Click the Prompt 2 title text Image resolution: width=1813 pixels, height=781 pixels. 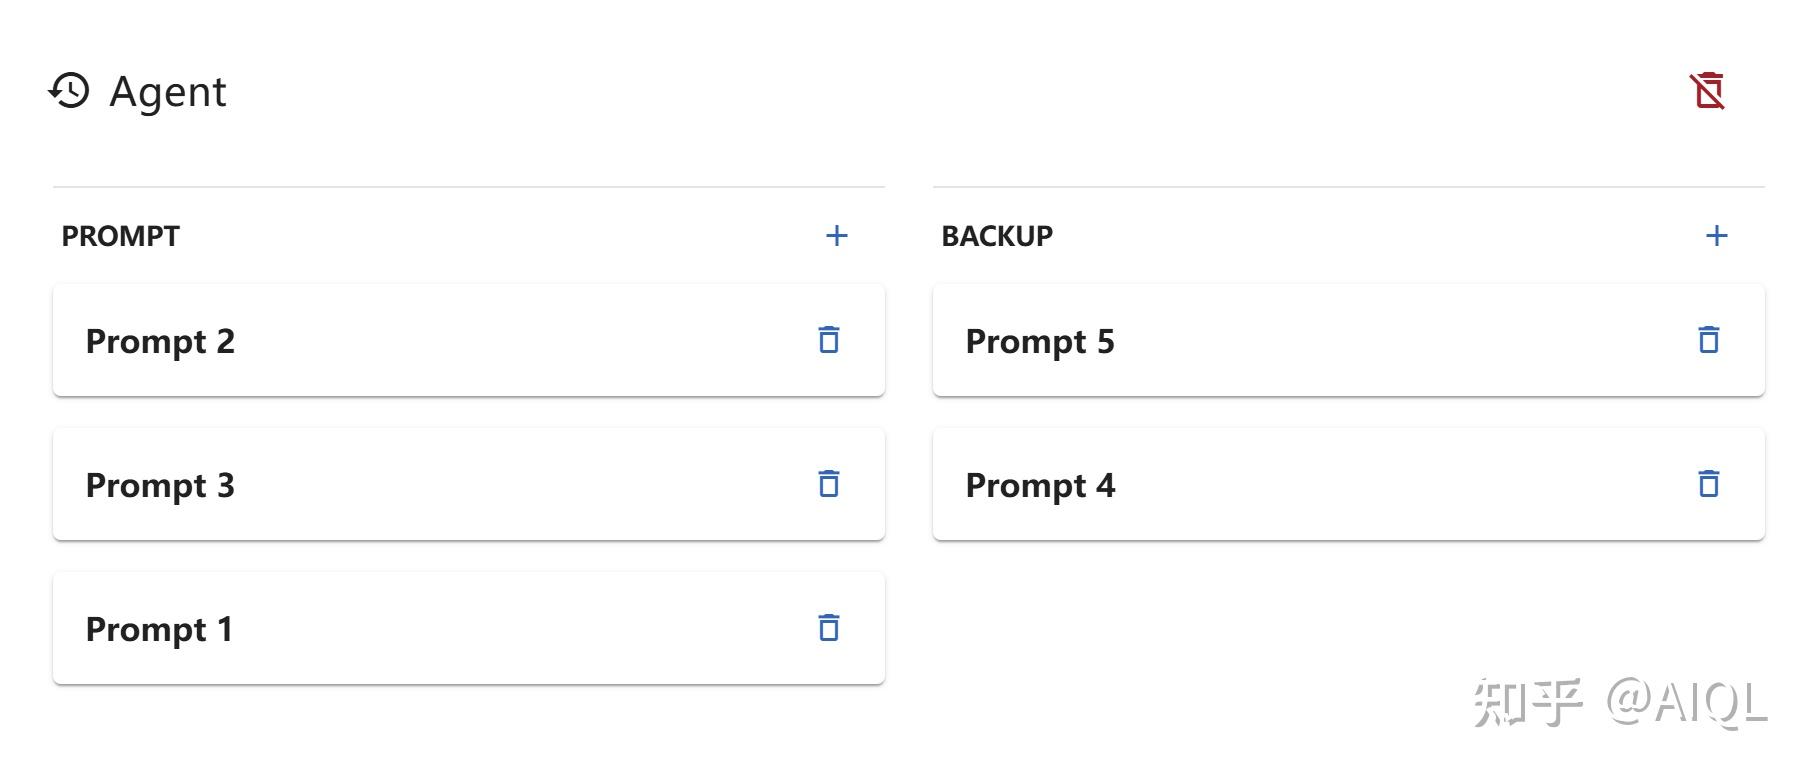pyautogui.click(x=160, y=341)
